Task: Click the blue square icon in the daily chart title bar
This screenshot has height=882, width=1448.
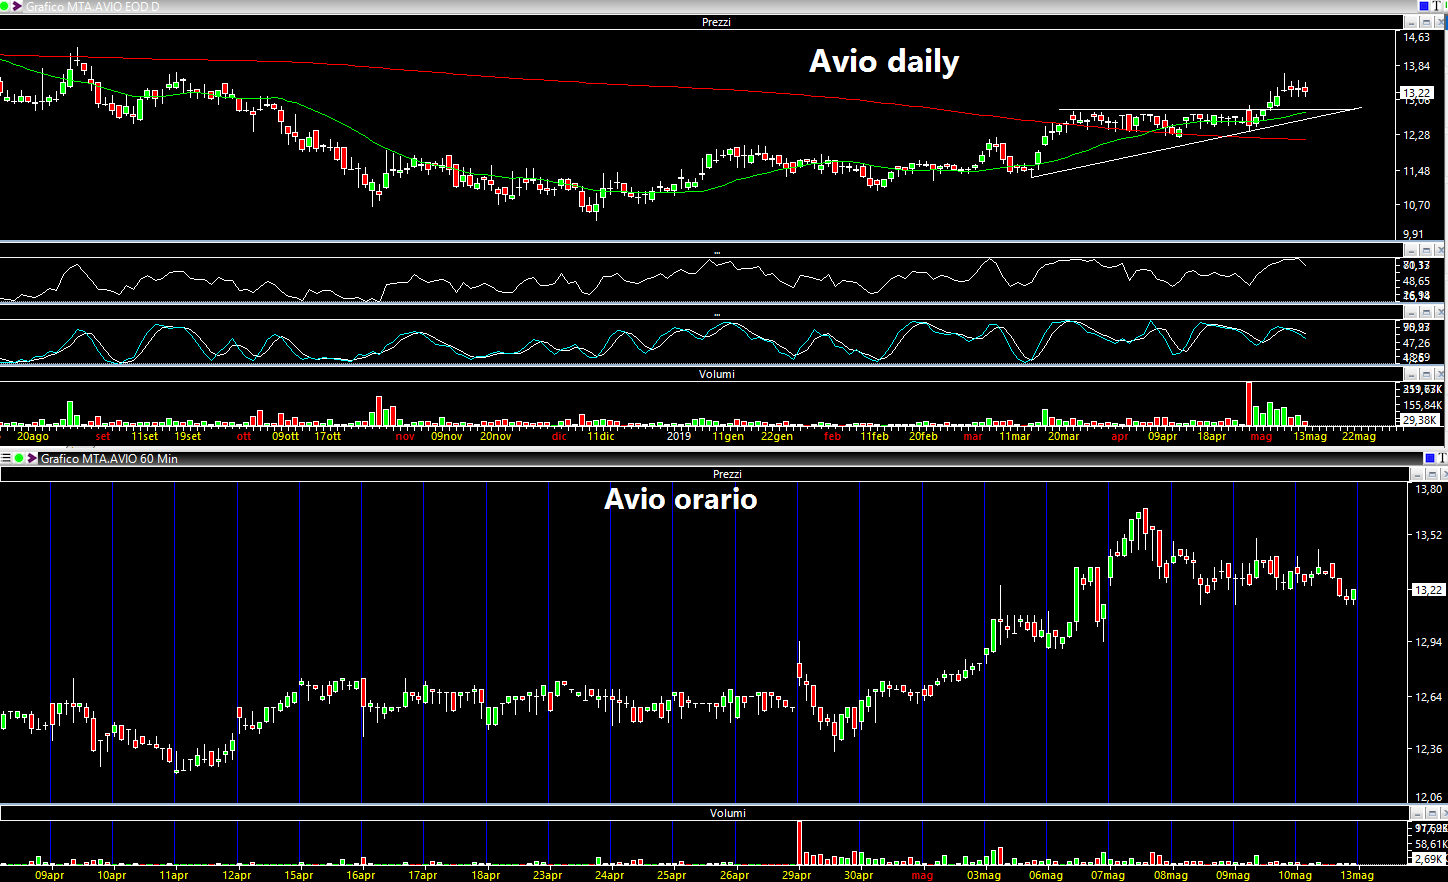Action: point(1424,6)
